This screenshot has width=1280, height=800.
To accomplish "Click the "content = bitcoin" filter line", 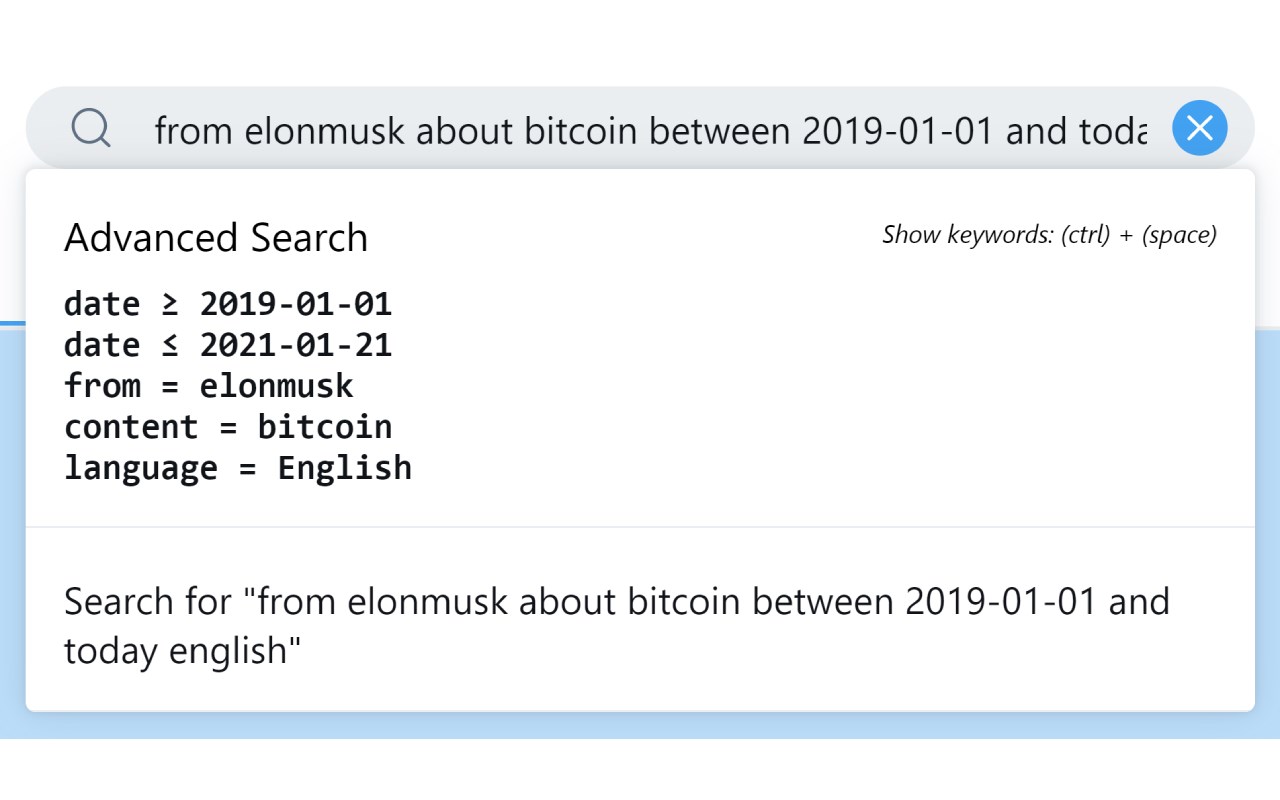I will click(228, 427).
